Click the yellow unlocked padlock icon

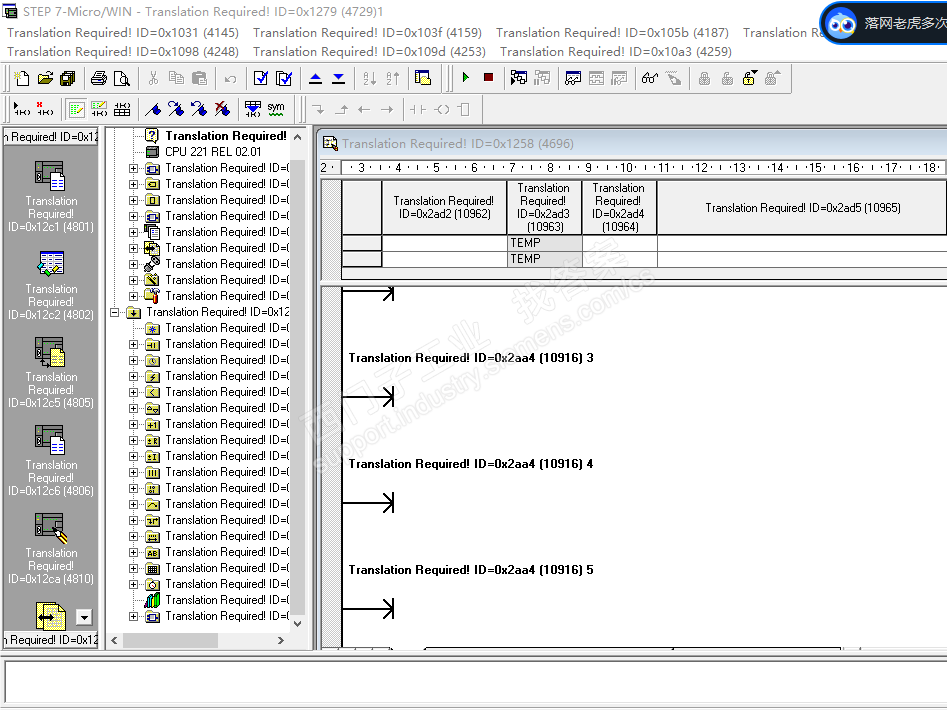coord(749,78)
